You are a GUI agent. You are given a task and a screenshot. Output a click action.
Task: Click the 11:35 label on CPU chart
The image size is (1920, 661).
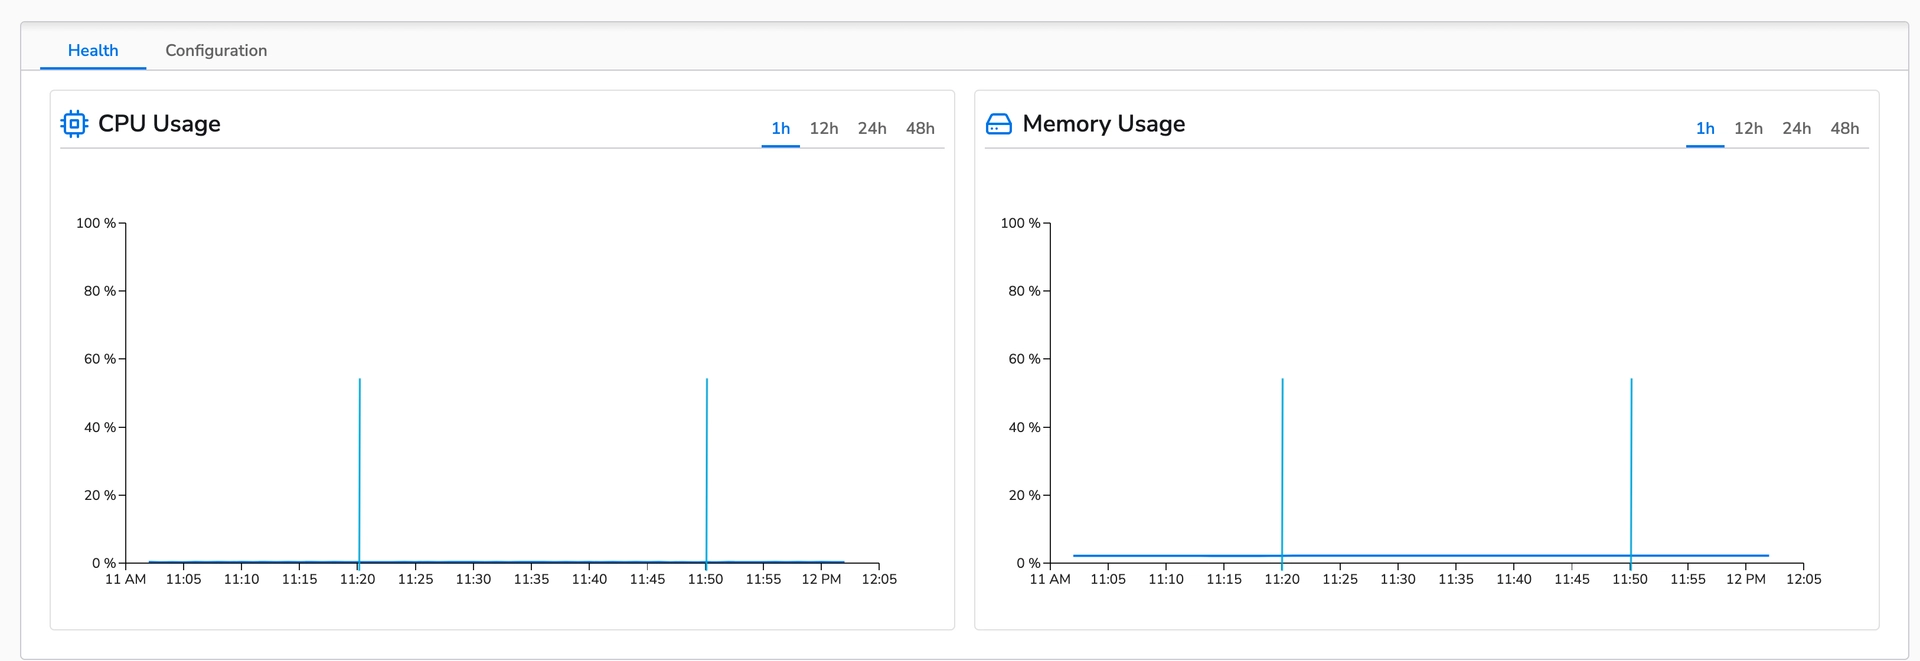tap(531, 579)
